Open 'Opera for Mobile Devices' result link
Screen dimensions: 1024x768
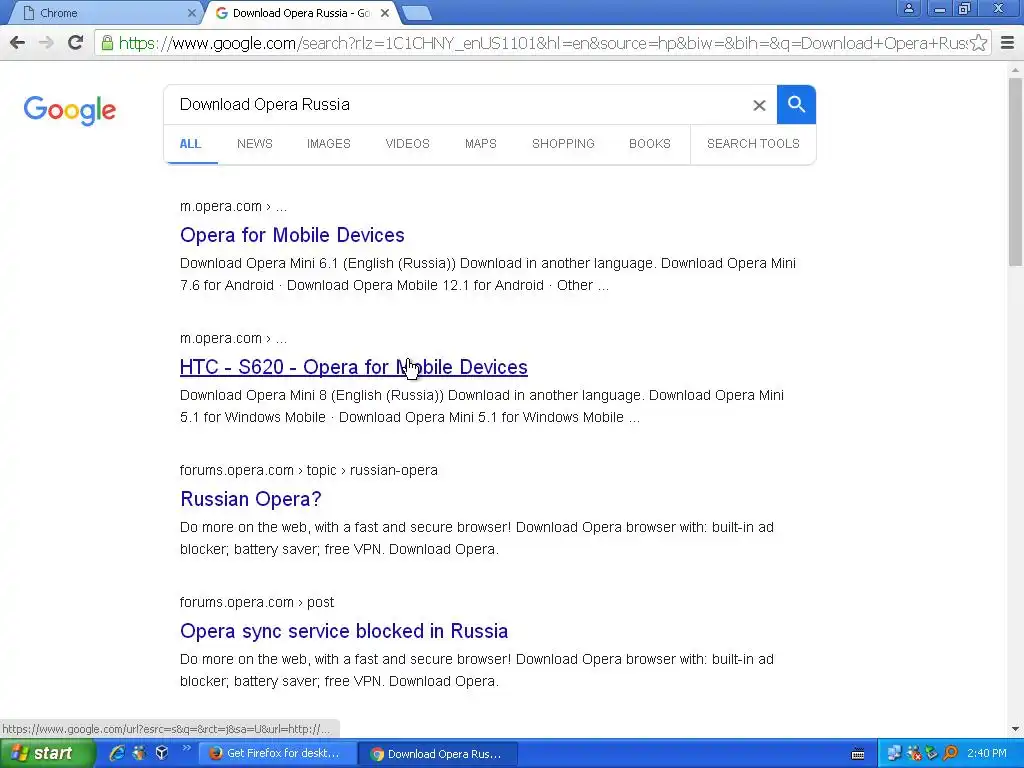click(292, 235)
